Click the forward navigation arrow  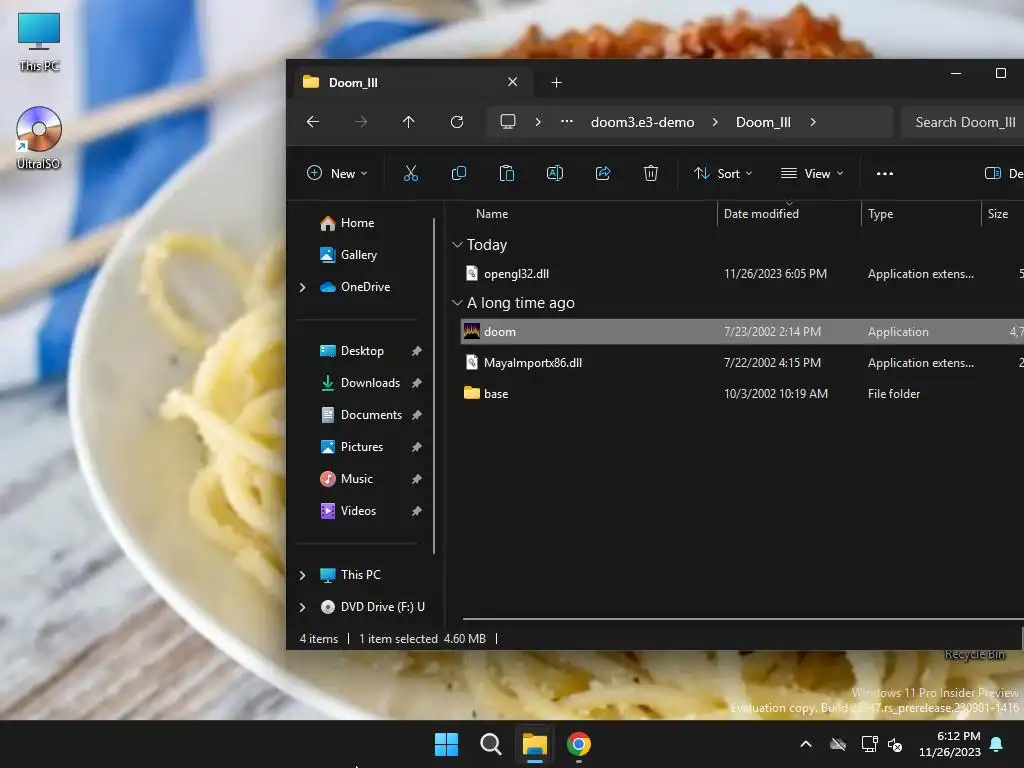coord(360,122)
